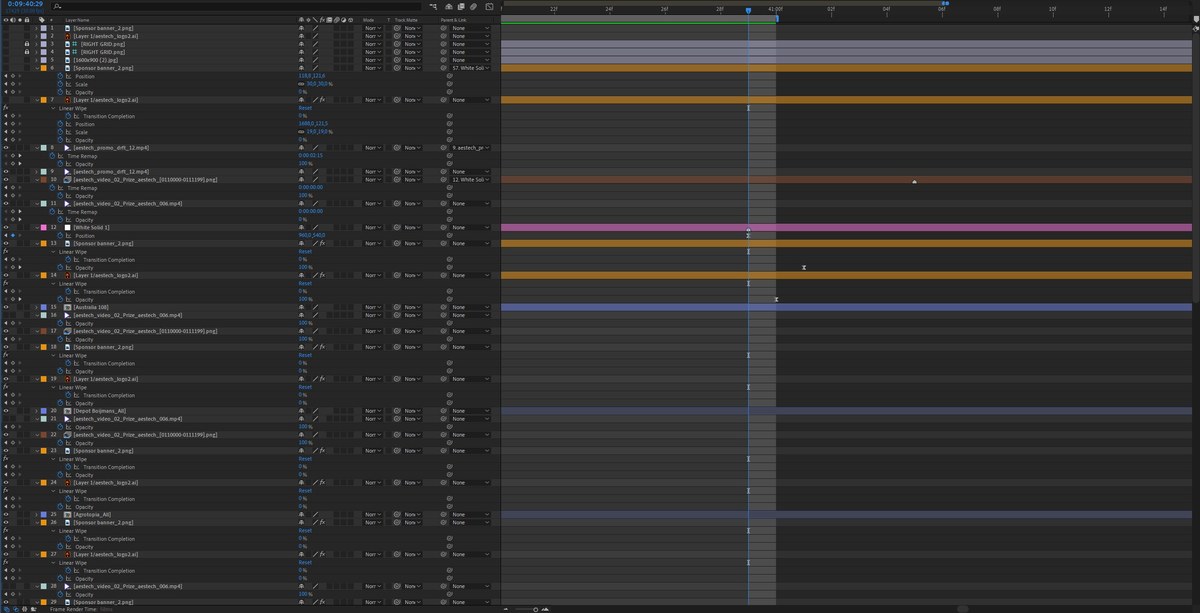Click orange label swatch of layer 6
Screen dimensions: 1200x613
tap(43, 68)
